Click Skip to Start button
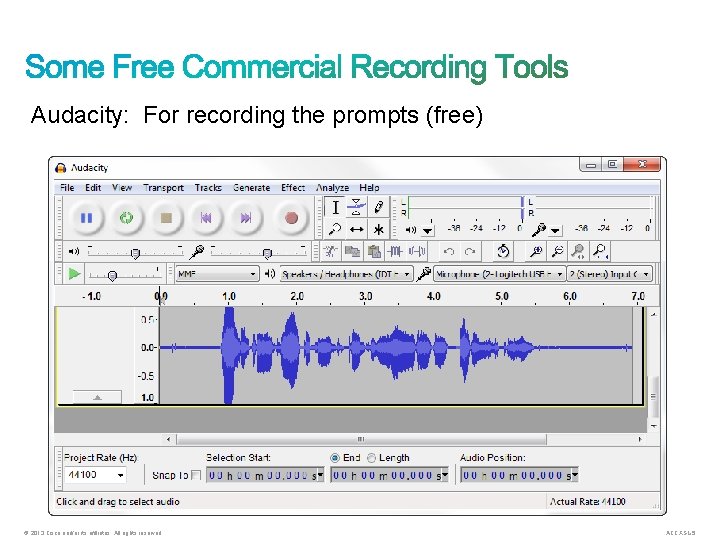 click(x=206, y=218)
